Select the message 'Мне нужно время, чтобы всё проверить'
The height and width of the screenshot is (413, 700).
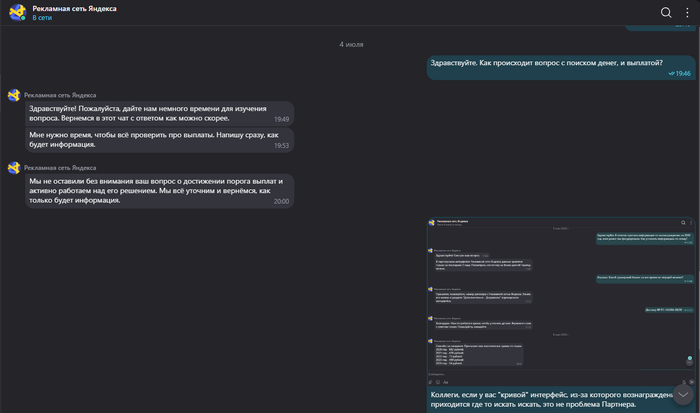(x=159, y=140)
